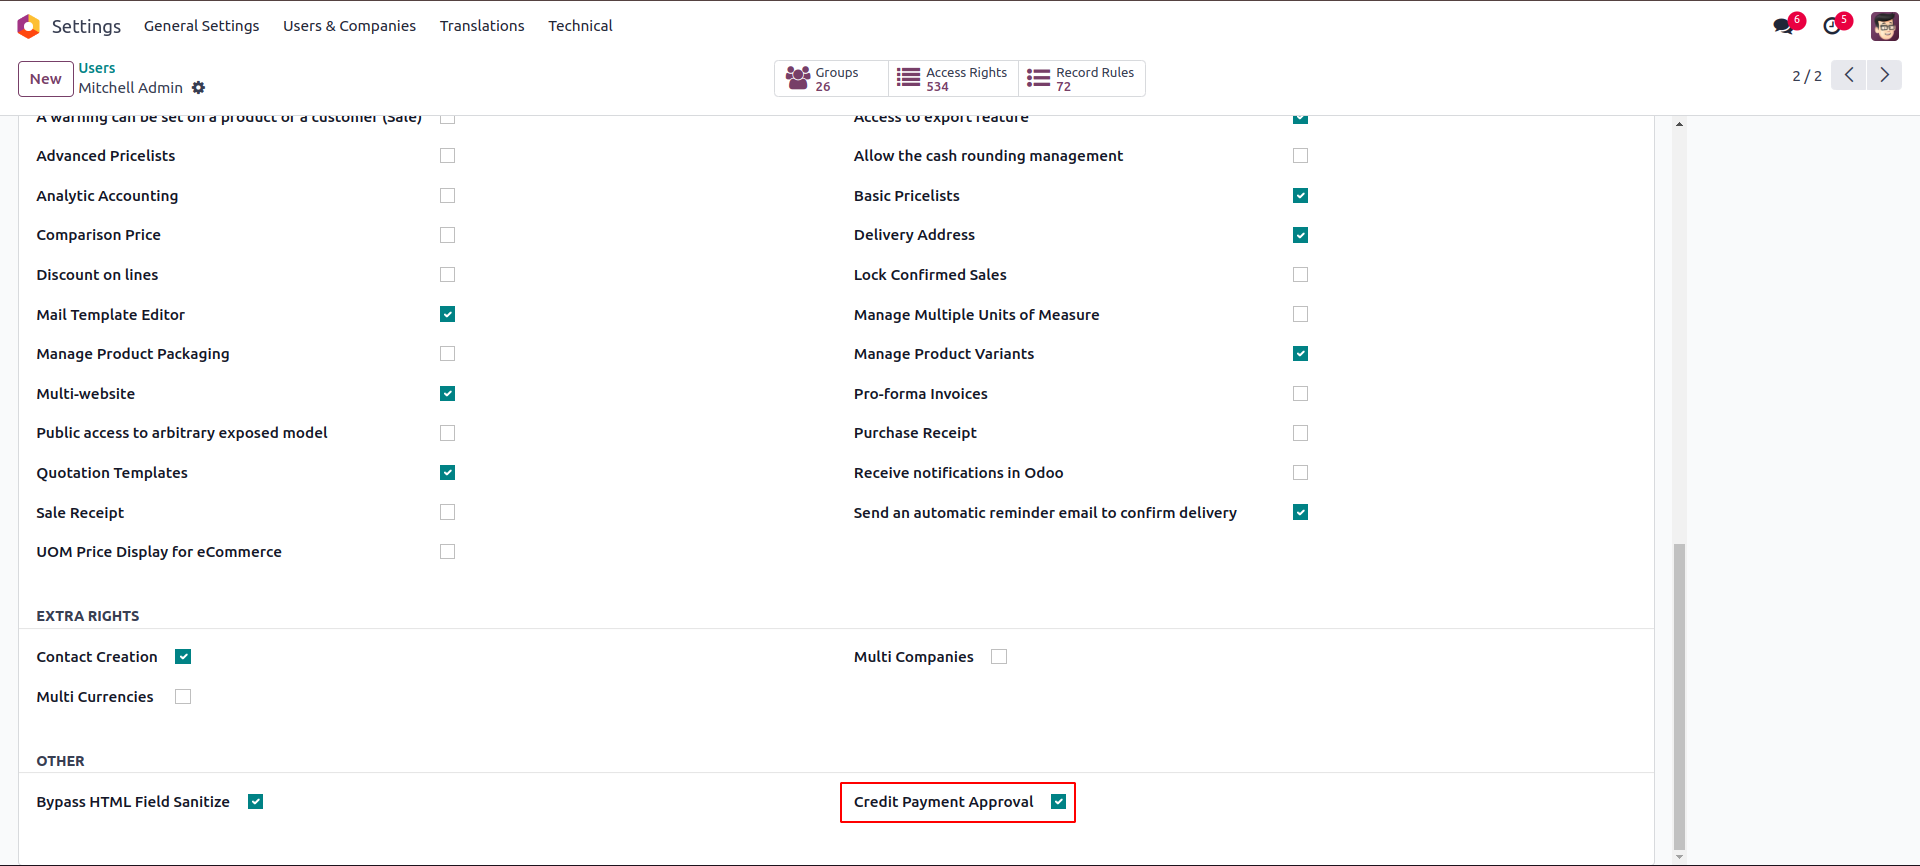
Task: Go to the previous user record
Action: pos(1849,75)
